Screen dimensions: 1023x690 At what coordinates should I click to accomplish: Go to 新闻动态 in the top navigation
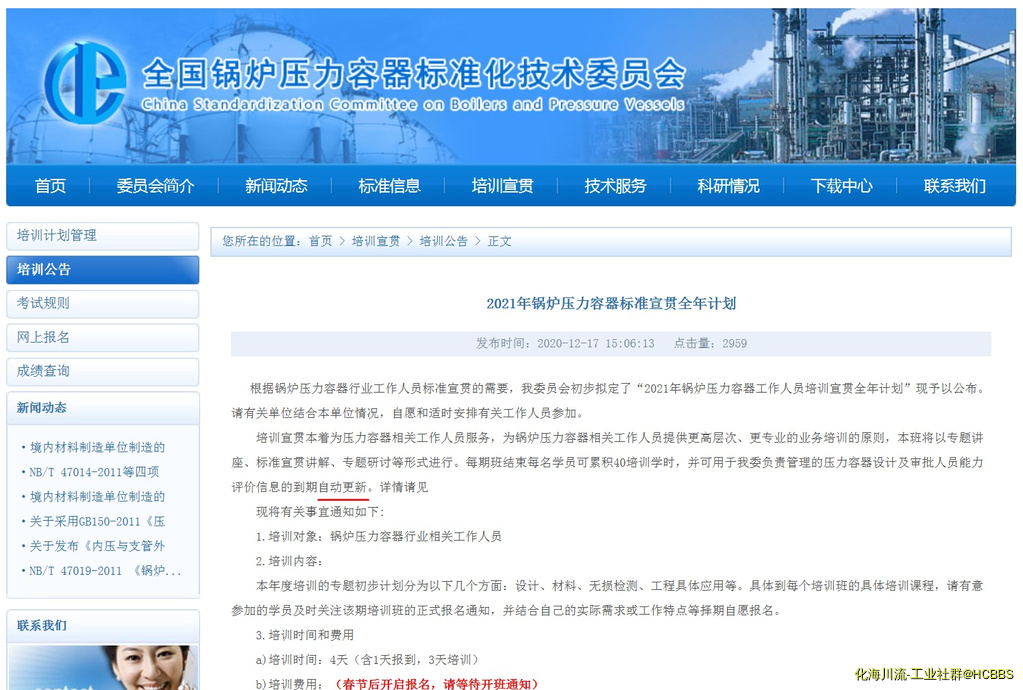[x=276, y=186]
